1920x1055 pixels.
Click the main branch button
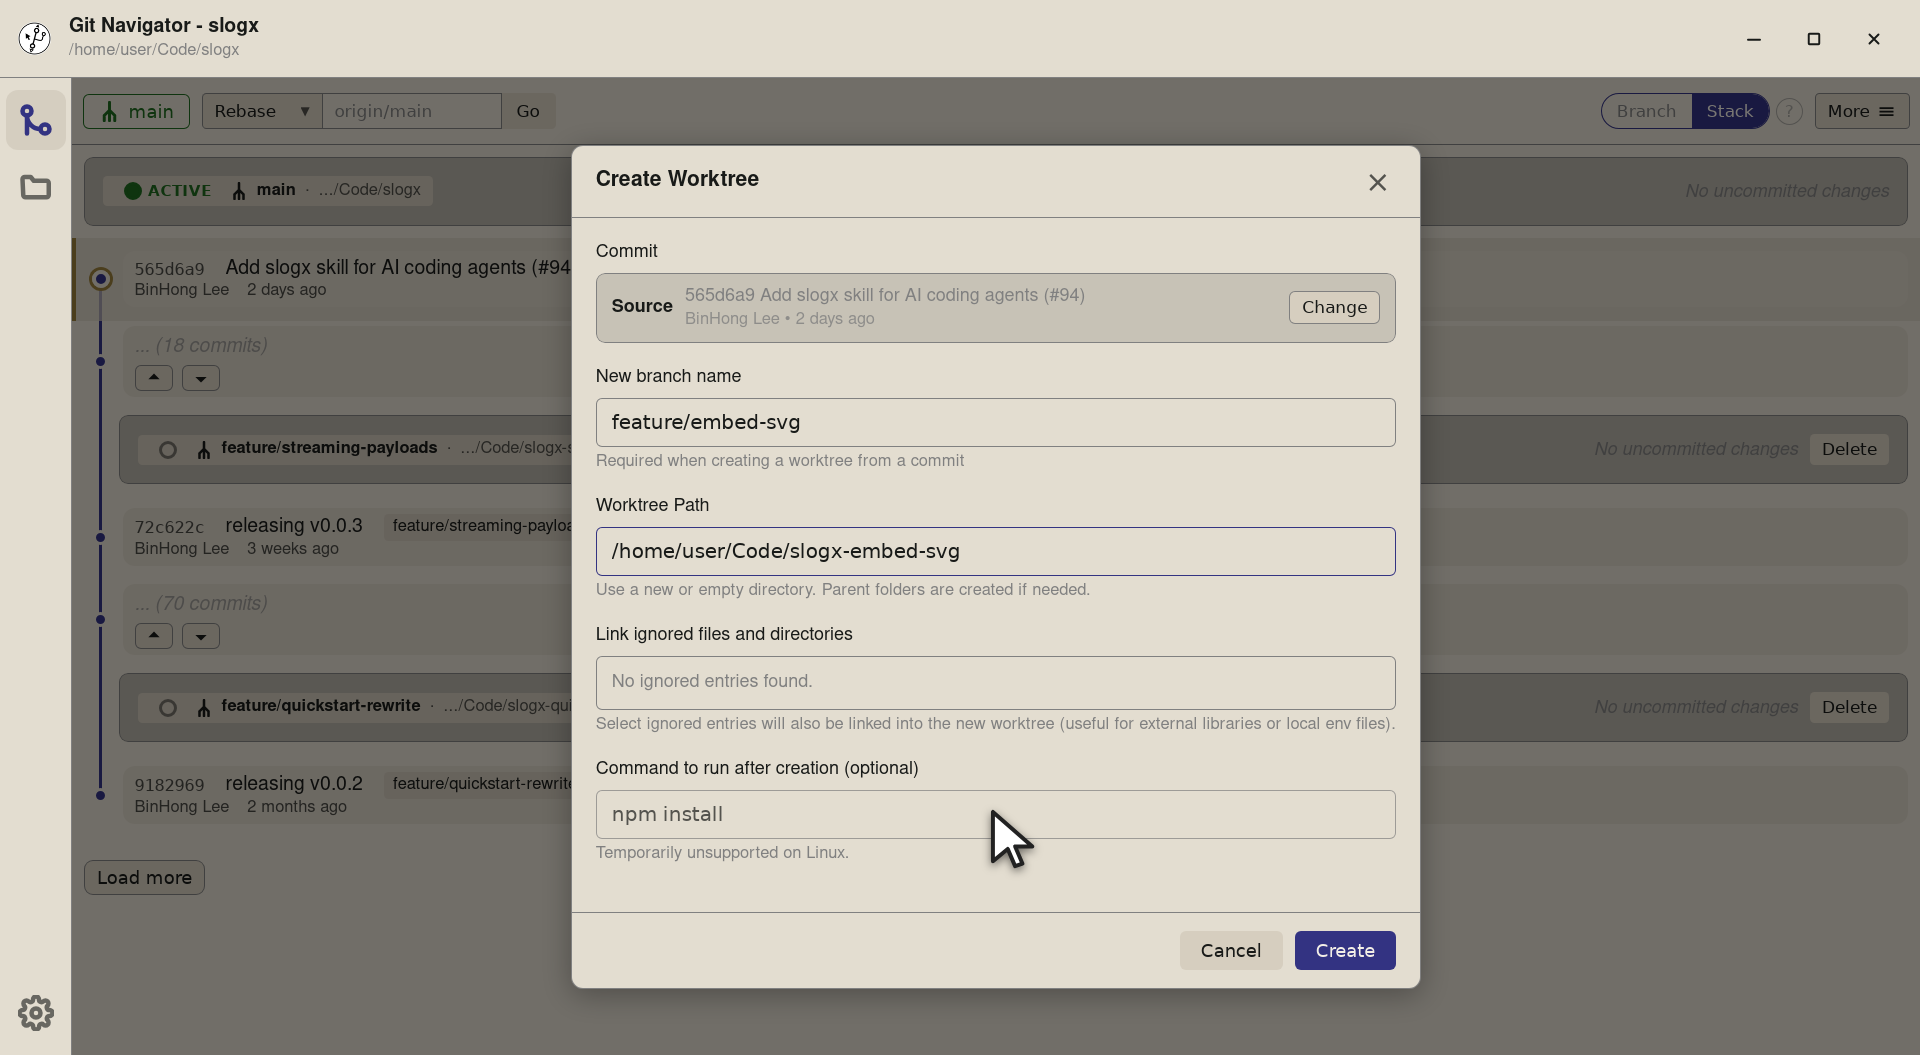(136, 111)
